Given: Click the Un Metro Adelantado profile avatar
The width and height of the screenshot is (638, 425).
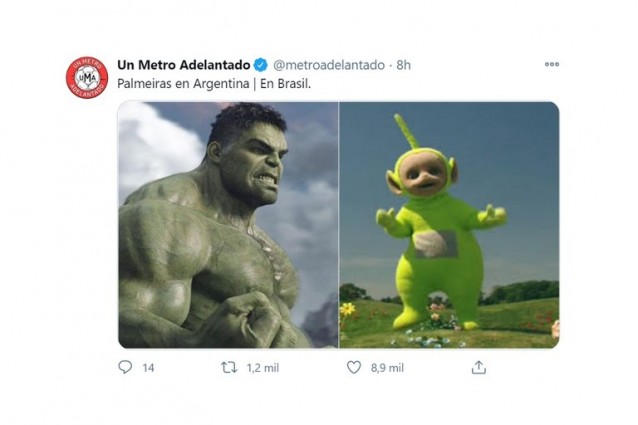Looking at the screenshot, I should [87, 78].
